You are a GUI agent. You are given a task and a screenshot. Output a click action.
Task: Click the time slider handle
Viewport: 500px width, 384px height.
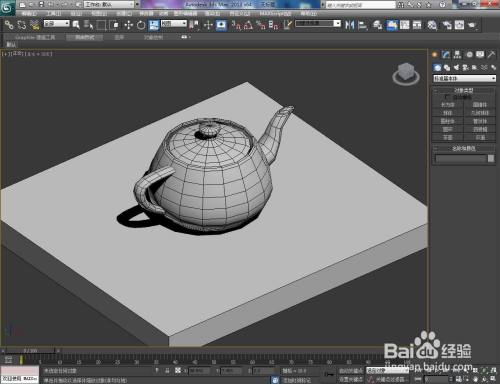coord(30,351)
